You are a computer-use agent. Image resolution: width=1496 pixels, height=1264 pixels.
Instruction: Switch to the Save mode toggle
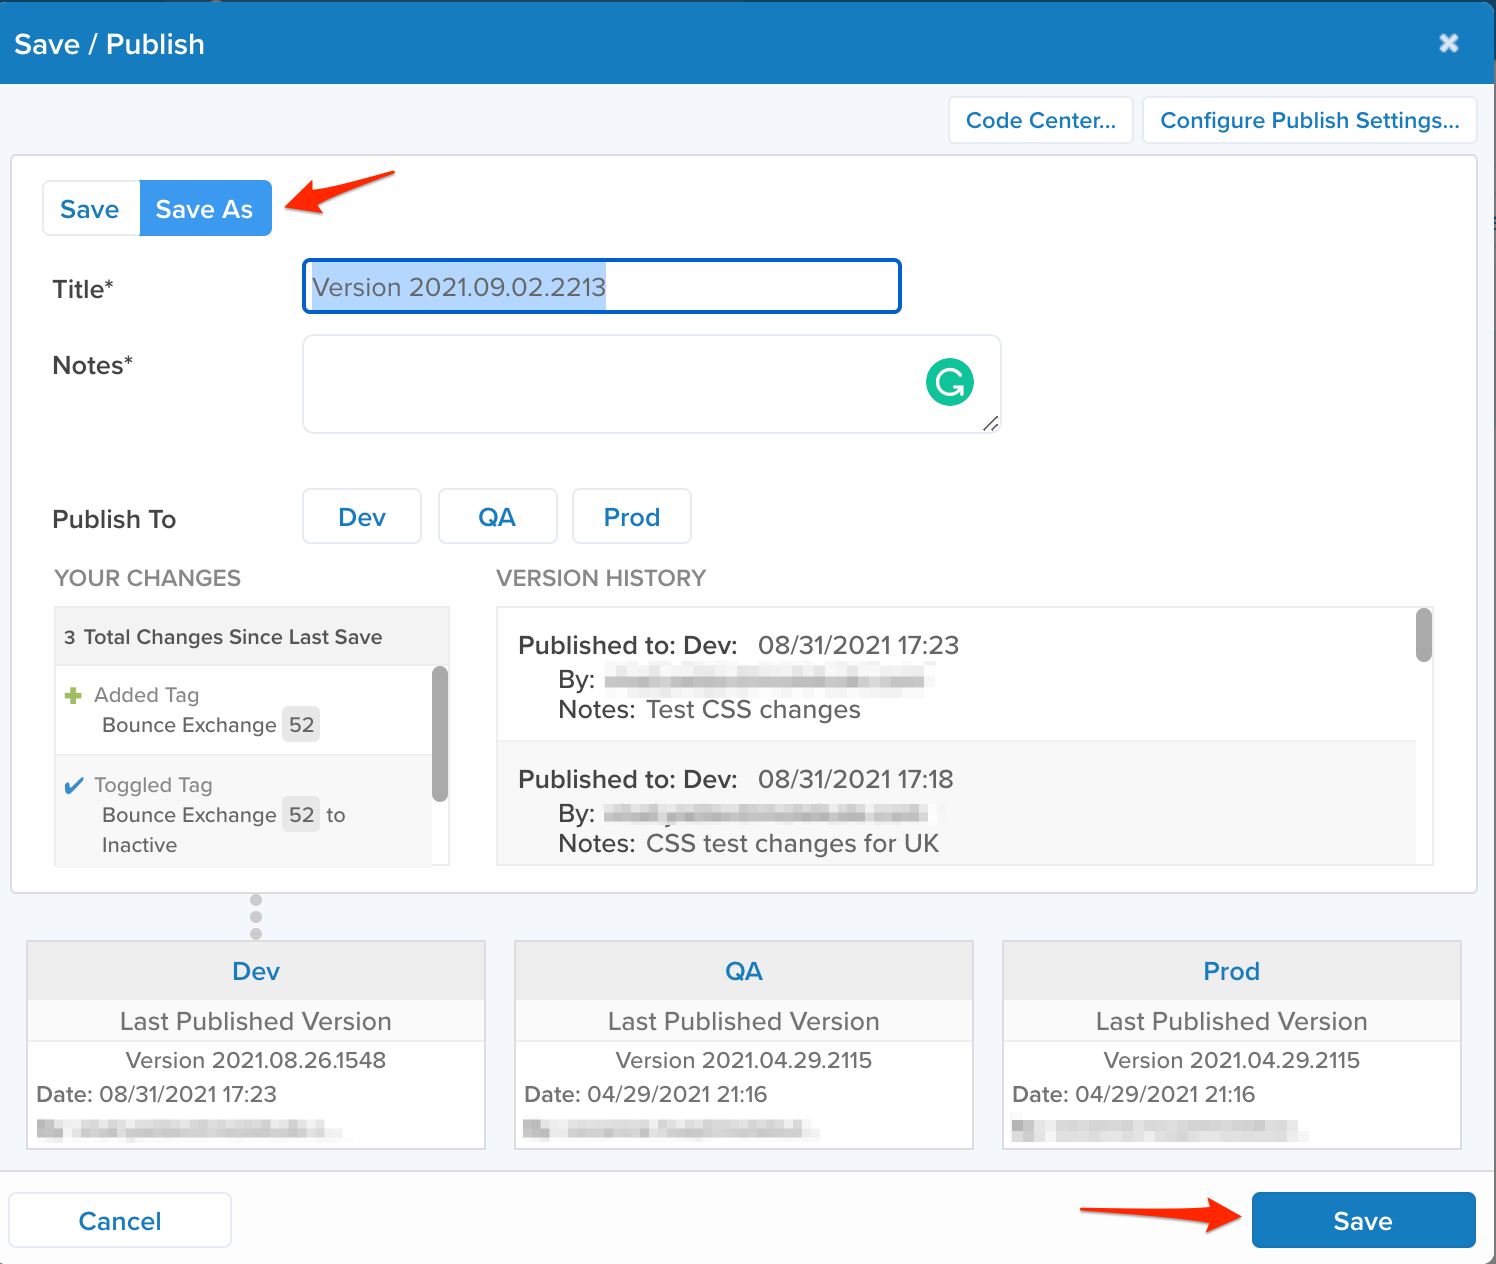click(x=90, y=208)
